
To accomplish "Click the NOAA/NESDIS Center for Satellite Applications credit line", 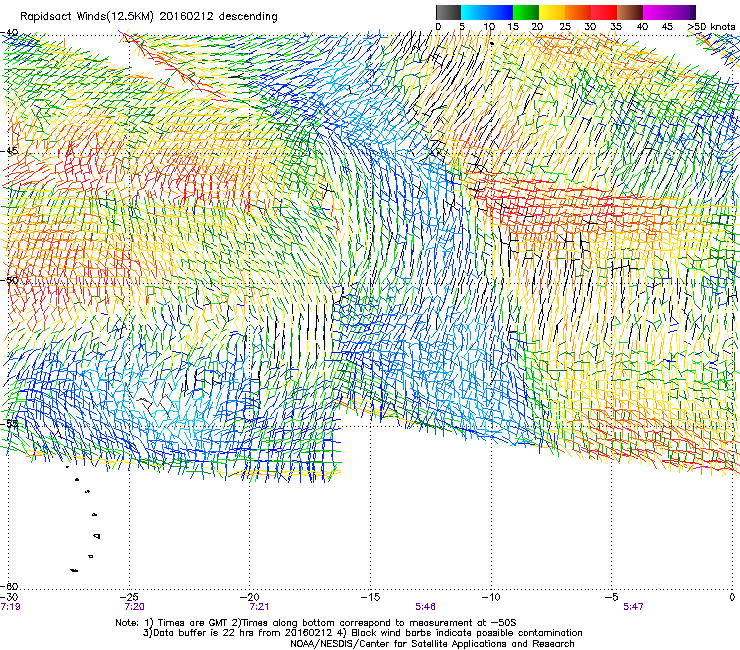I will click(x=432, y=644).
